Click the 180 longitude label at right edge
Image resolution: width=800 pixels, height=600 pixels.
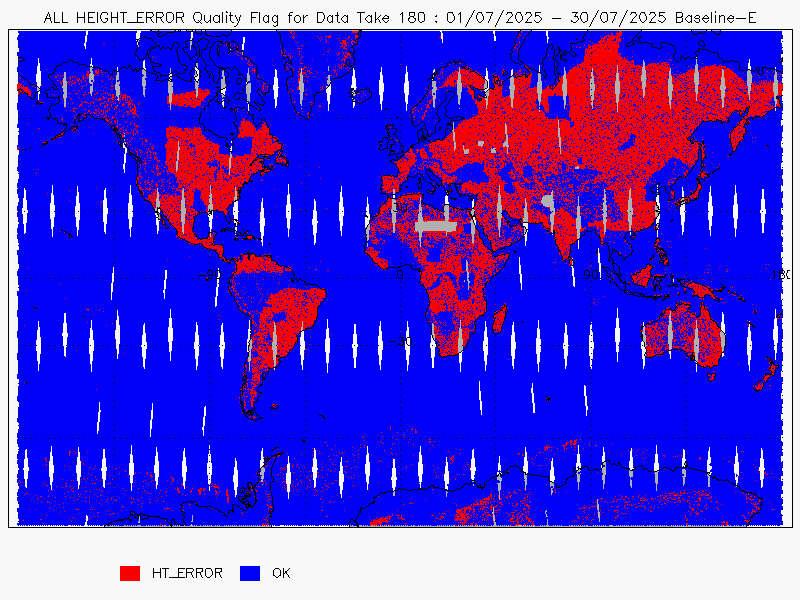click(x=781, y=275)
